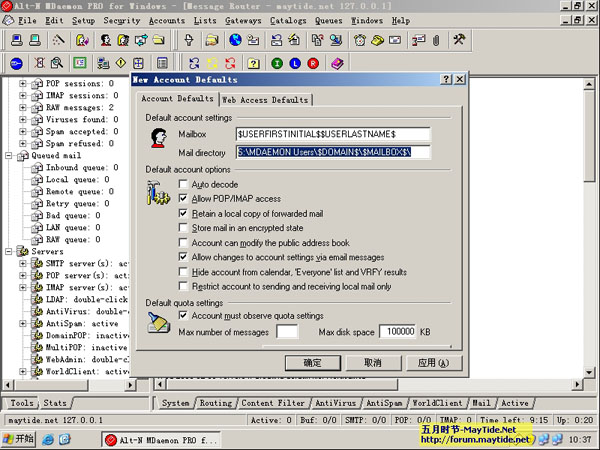Click the yellow question mark help icon
The height and width of the screenshot is (450, 600).
tap(253, 63)
